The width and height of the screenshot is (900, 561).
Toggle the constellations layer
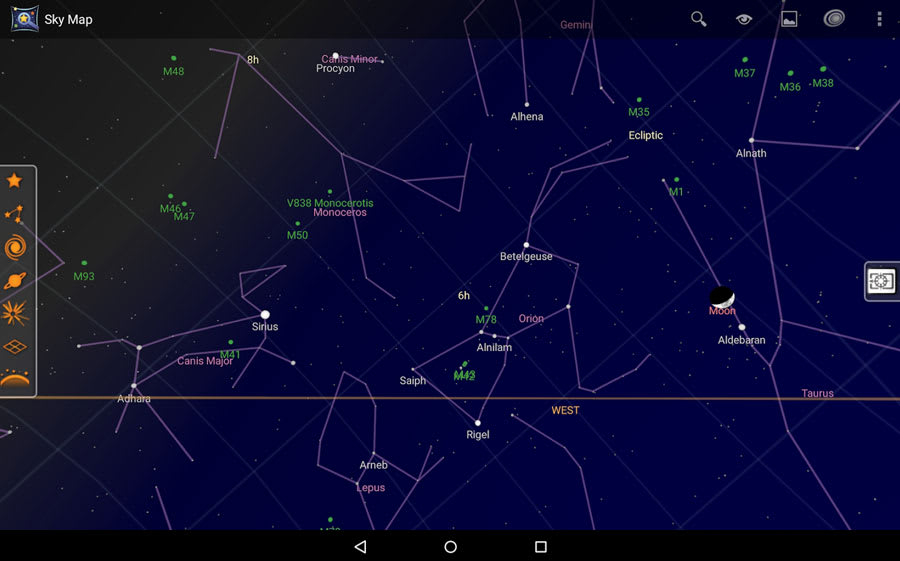point(14,214)
